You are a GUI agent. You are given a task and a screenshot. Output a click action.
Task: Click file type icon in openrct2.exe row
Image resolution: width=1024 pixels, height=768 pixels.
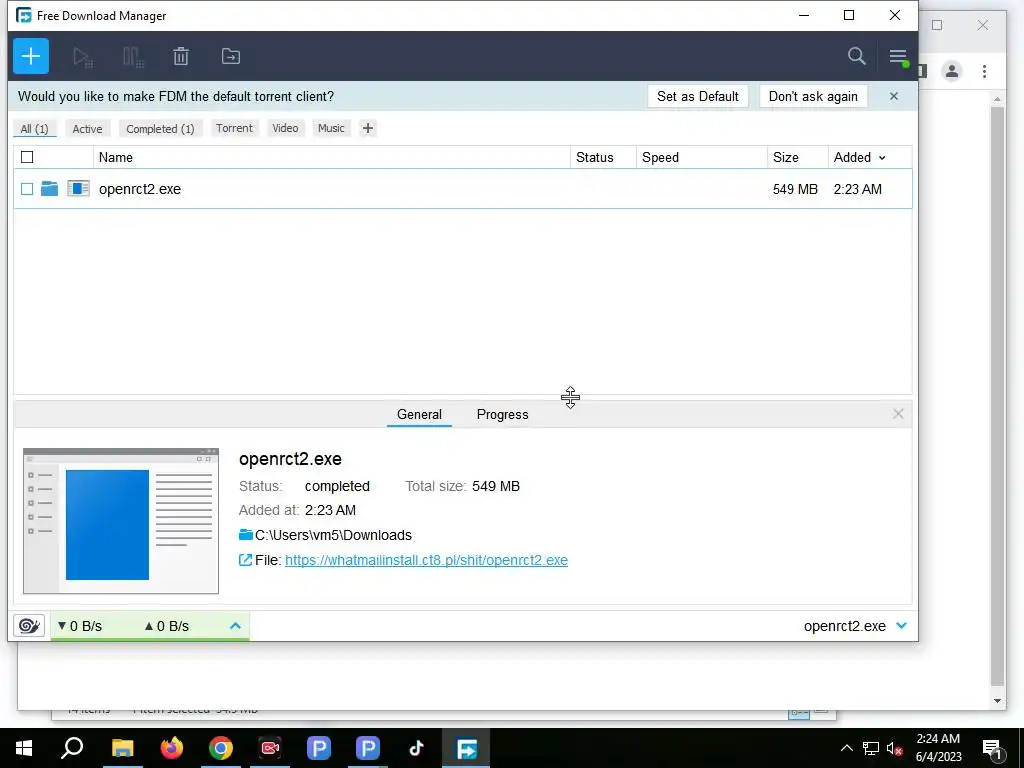78,189
